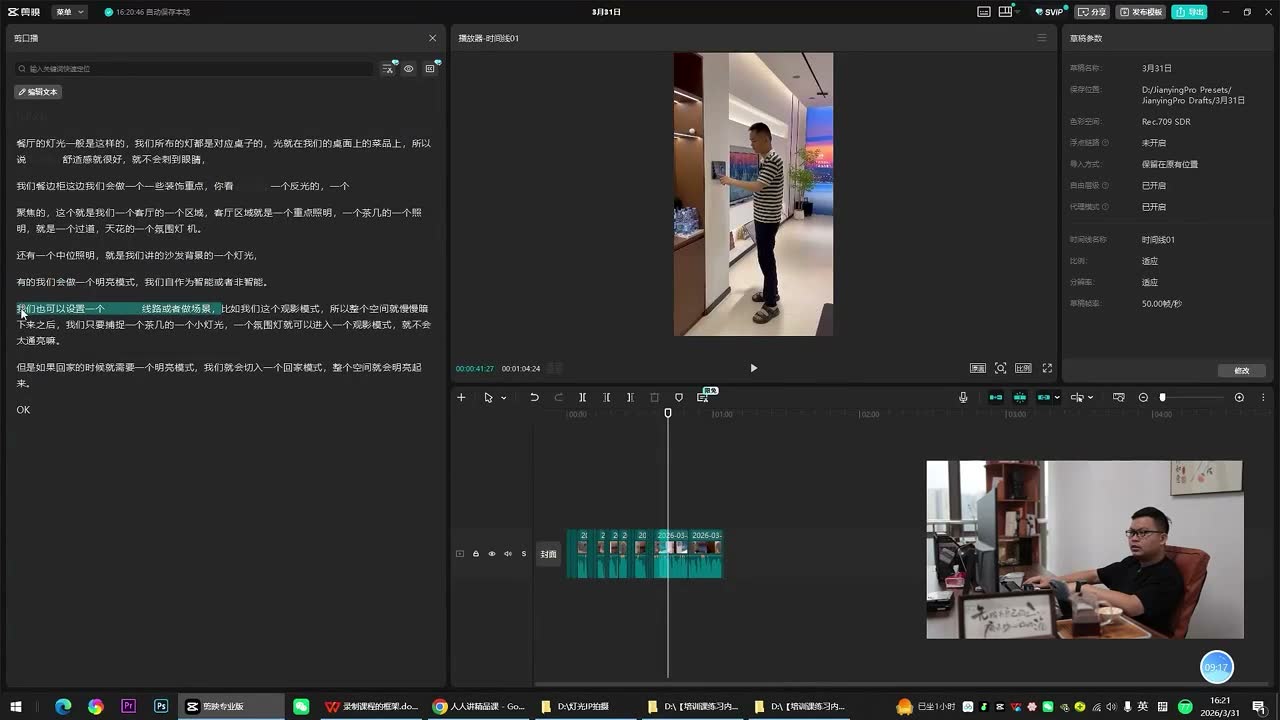Open WeChat from the taskbar
This screenshot has height=720, width=1280.
tap(301, 706)
